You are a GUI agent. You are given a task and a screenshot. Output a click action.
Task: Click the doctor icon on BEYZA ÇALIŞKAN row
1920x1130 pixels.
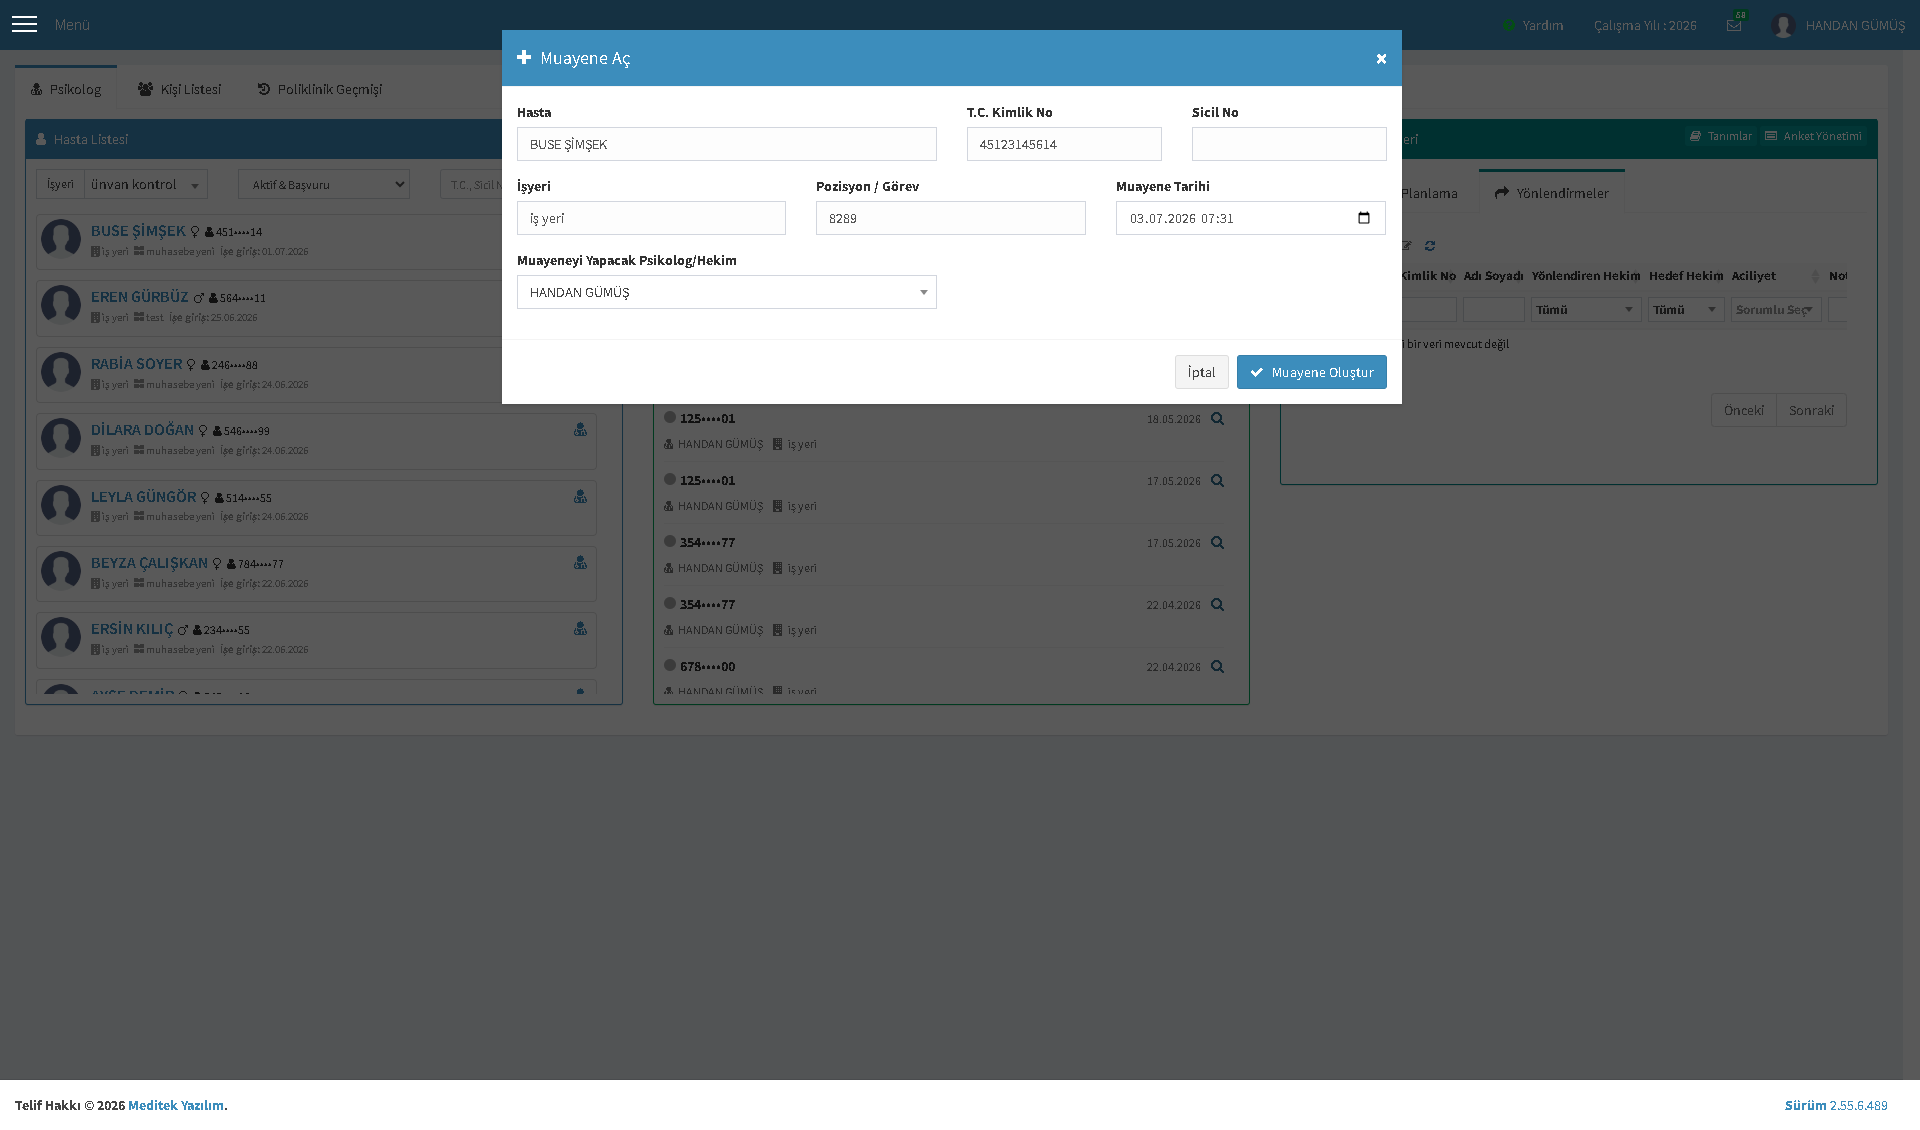coord(580,563)
